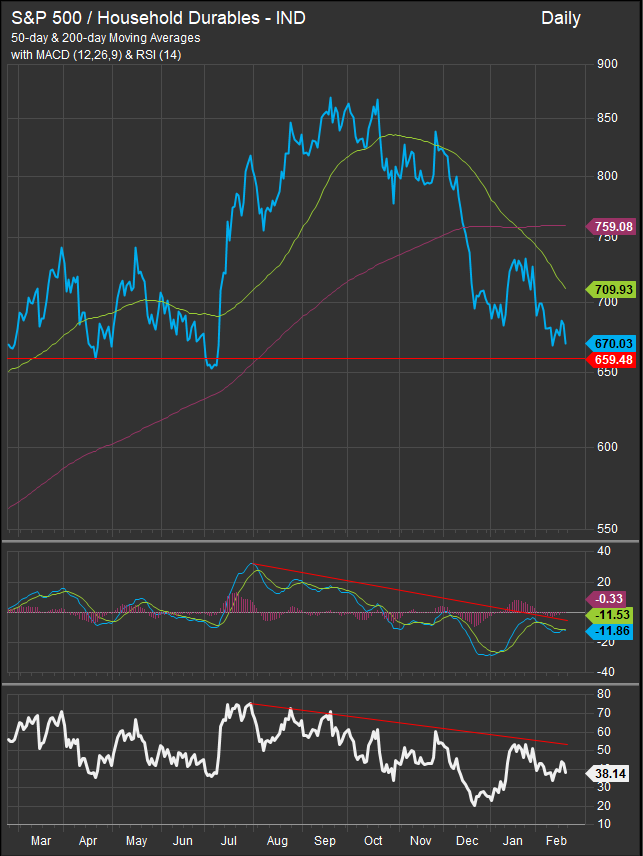
Task: Click the 70 label on the RSI axis
Action: (604, 713)
